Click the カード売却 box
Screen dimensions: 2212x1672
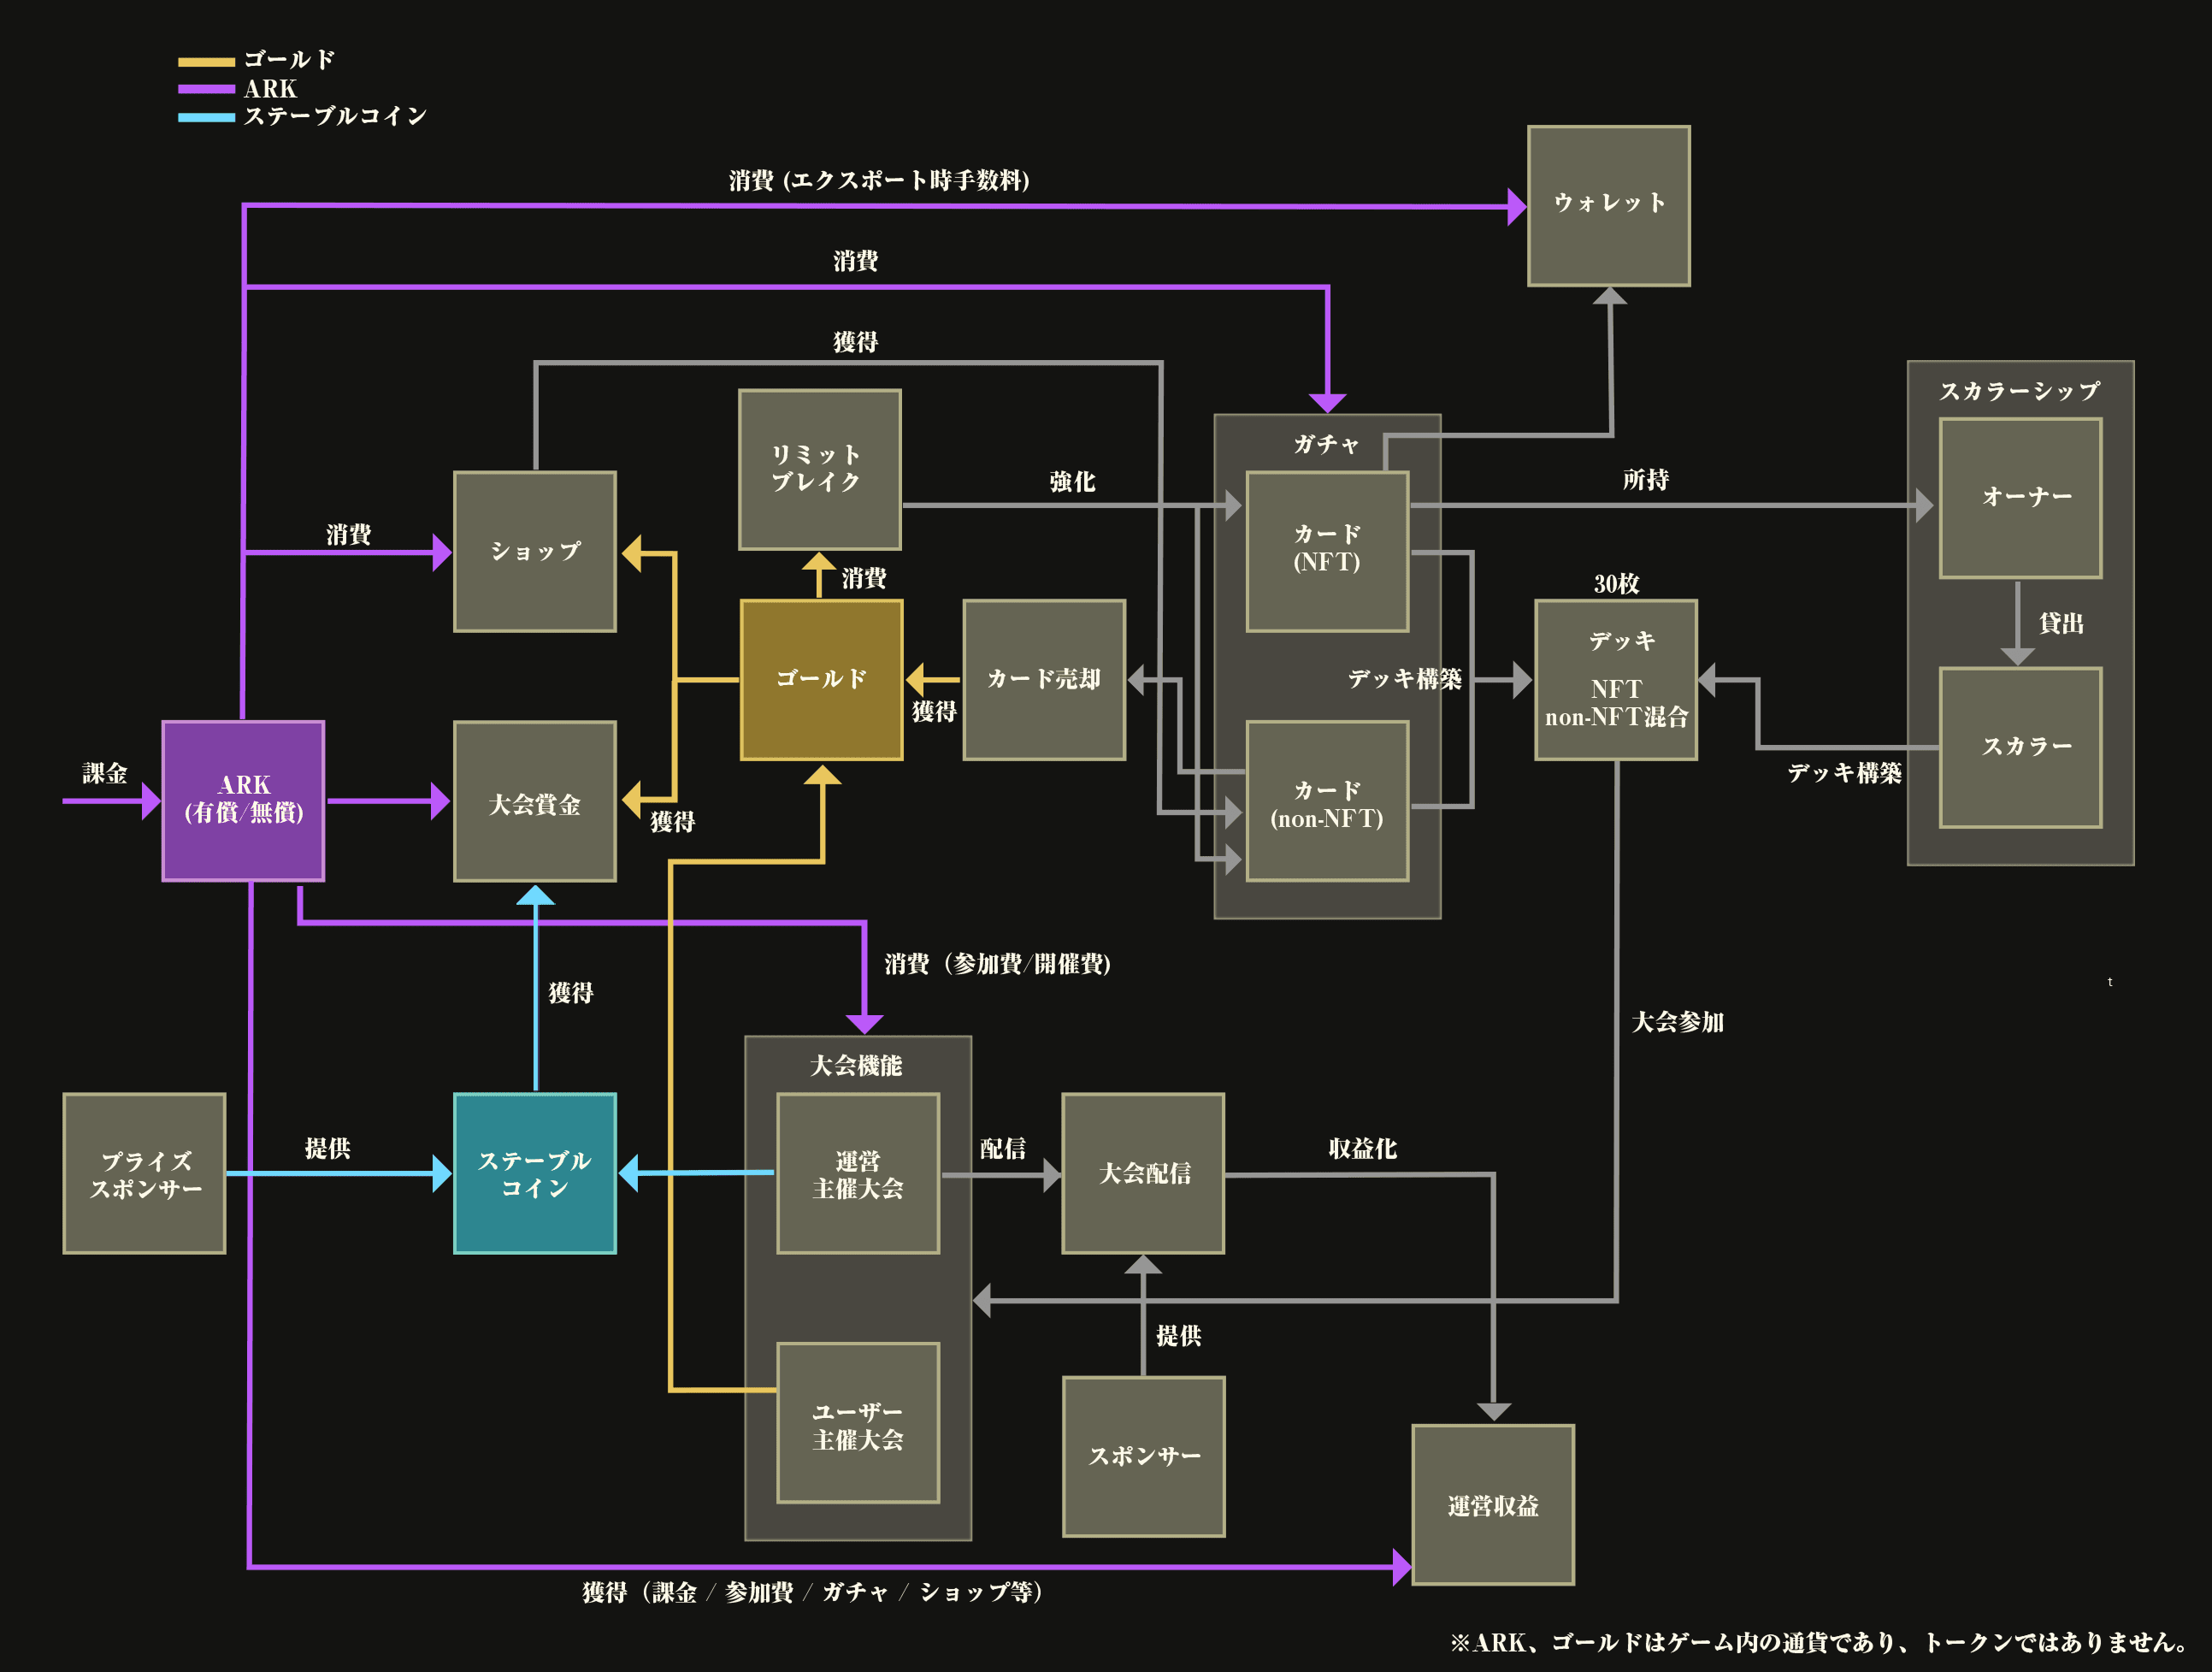pyautogui.click(x=1044, y=680)
